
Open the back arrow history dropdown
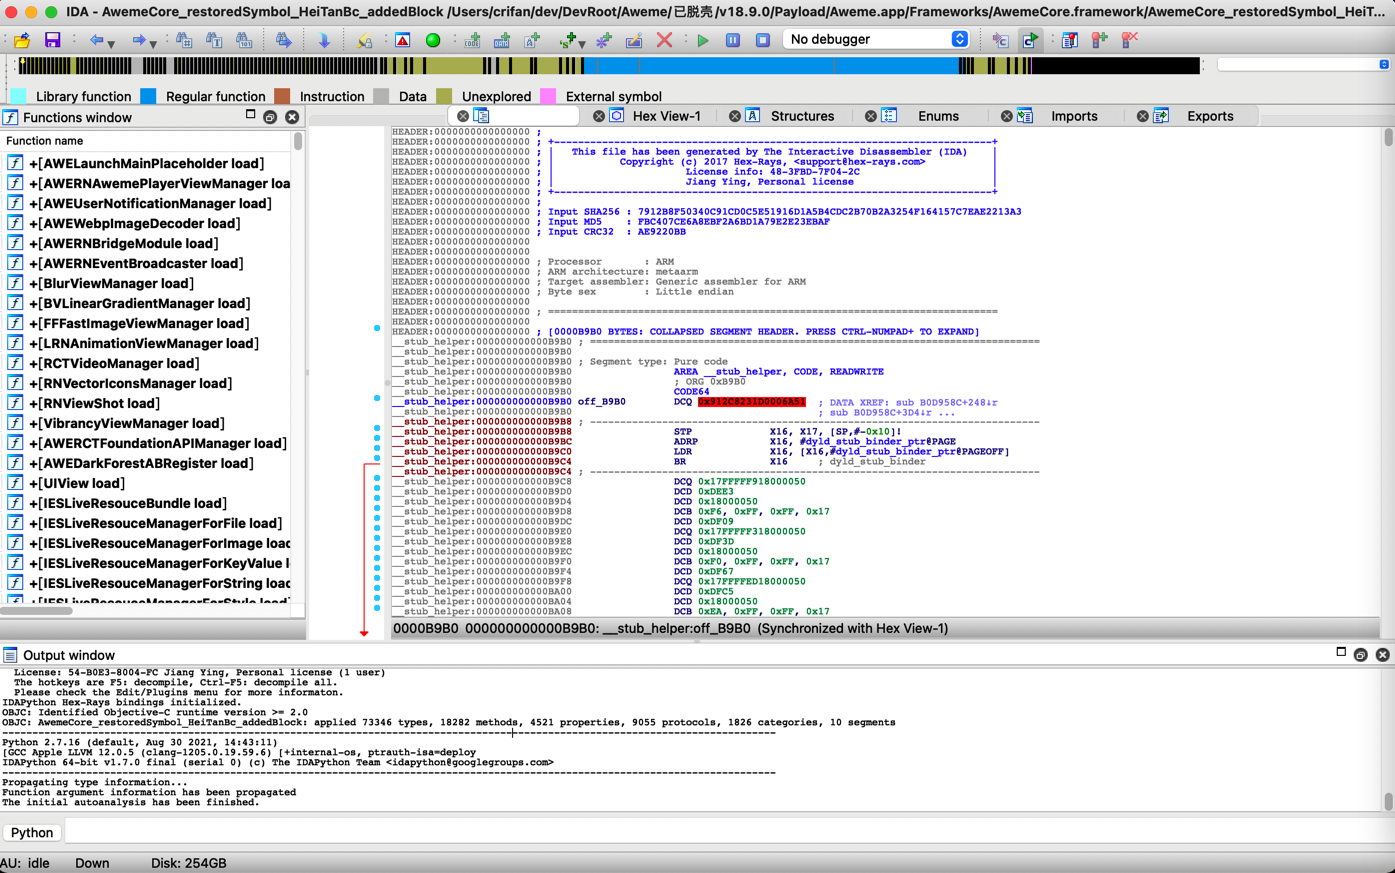[111, 43]
